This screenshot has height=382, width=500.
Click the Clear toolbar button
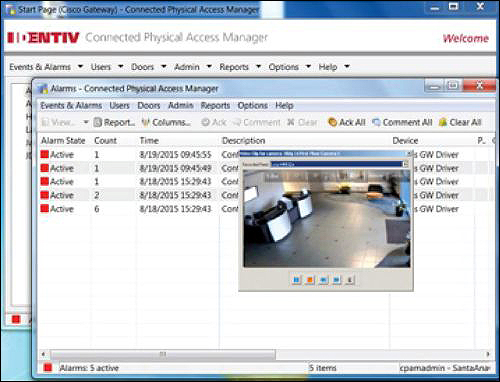pos(302,123)
